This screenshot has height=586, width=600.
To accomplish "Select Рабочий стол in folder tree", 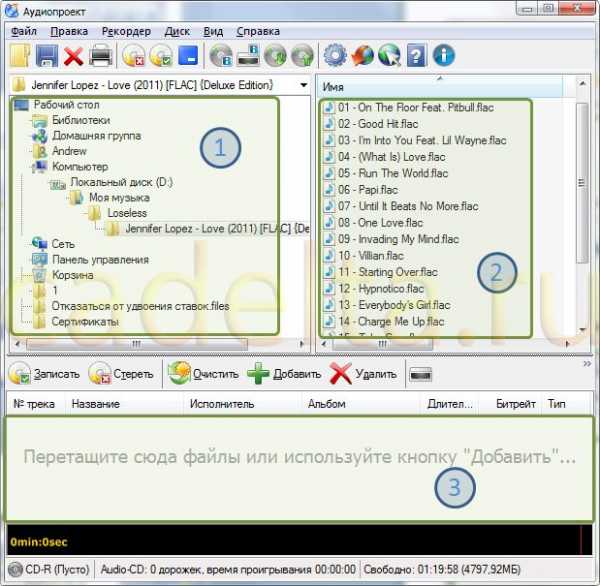I will coord(67,105).
